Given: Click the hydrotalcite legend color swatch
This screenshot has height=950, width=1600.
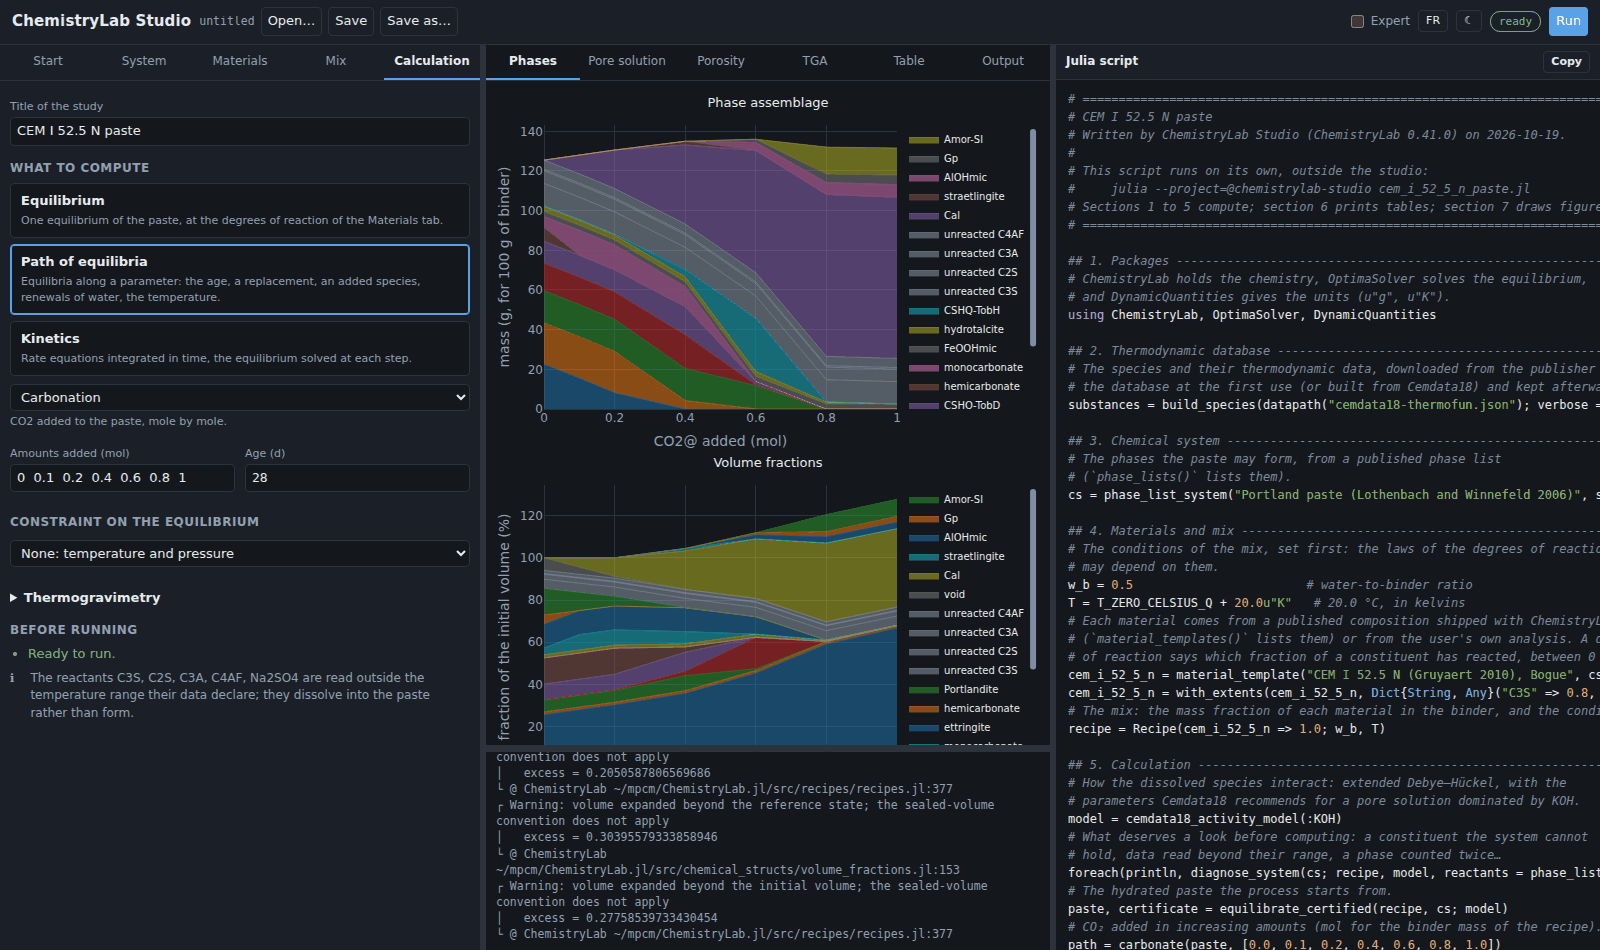Looking at the screenshot, I should 924,330.
